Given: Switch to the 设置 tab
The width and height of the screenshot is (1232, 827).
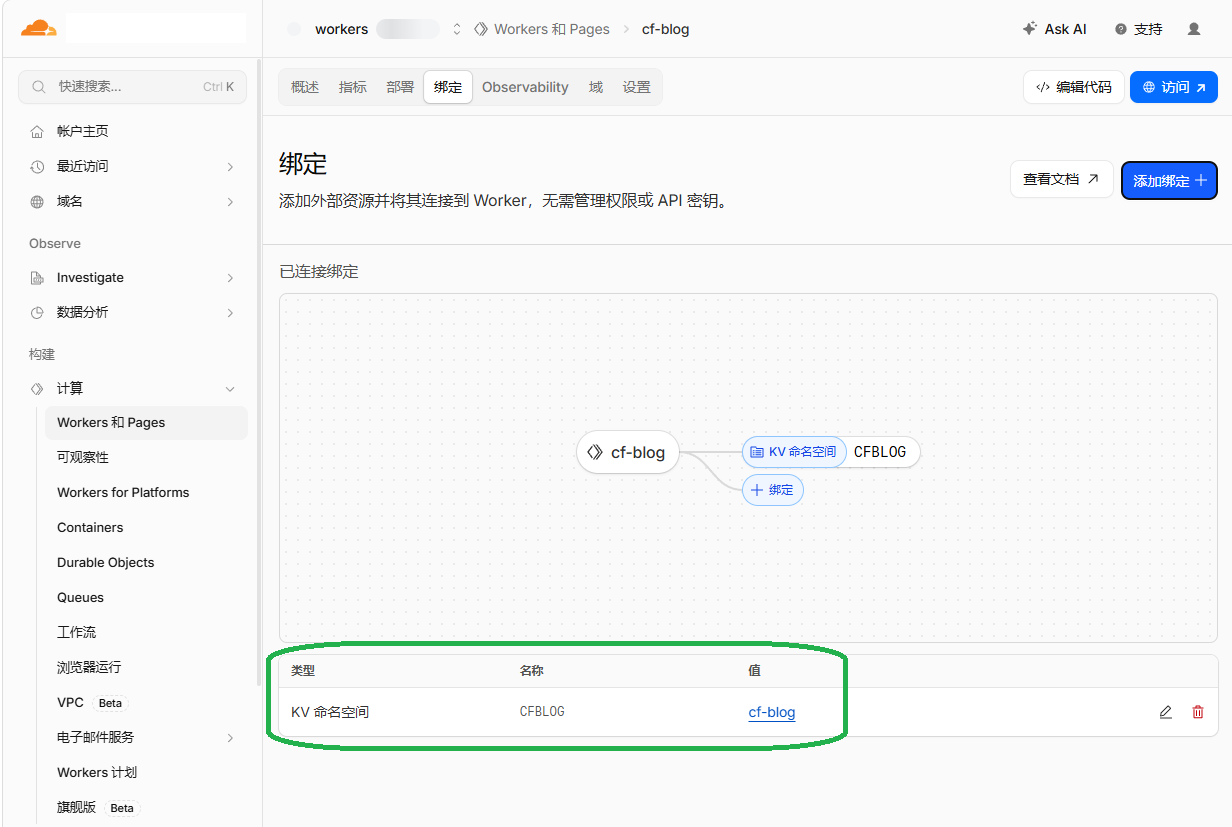Looking at the screenshot, I should [x=637, y=87].
